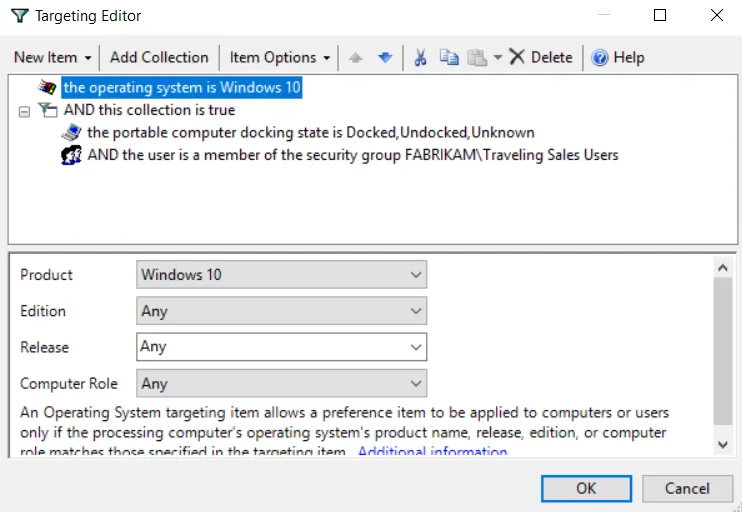This screenshot has height=512, width=742.
Task: Open the Release dropdown
Action: point(282,347)
